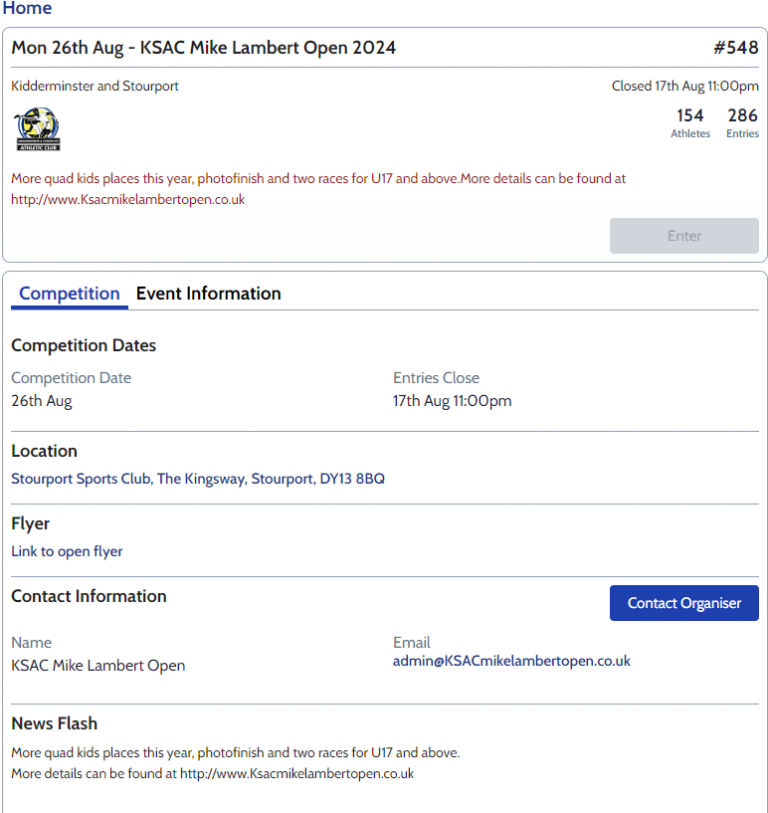768x813 pixels.
Task: Open the red Ksacmikelambertopen.co.uk website URL
Action: [128, 199]
